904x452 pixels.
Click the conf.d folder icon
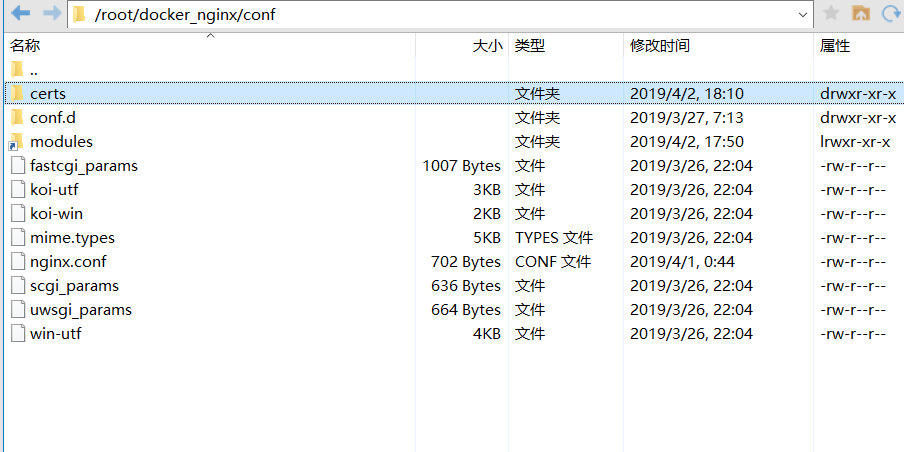pos(17,117)
